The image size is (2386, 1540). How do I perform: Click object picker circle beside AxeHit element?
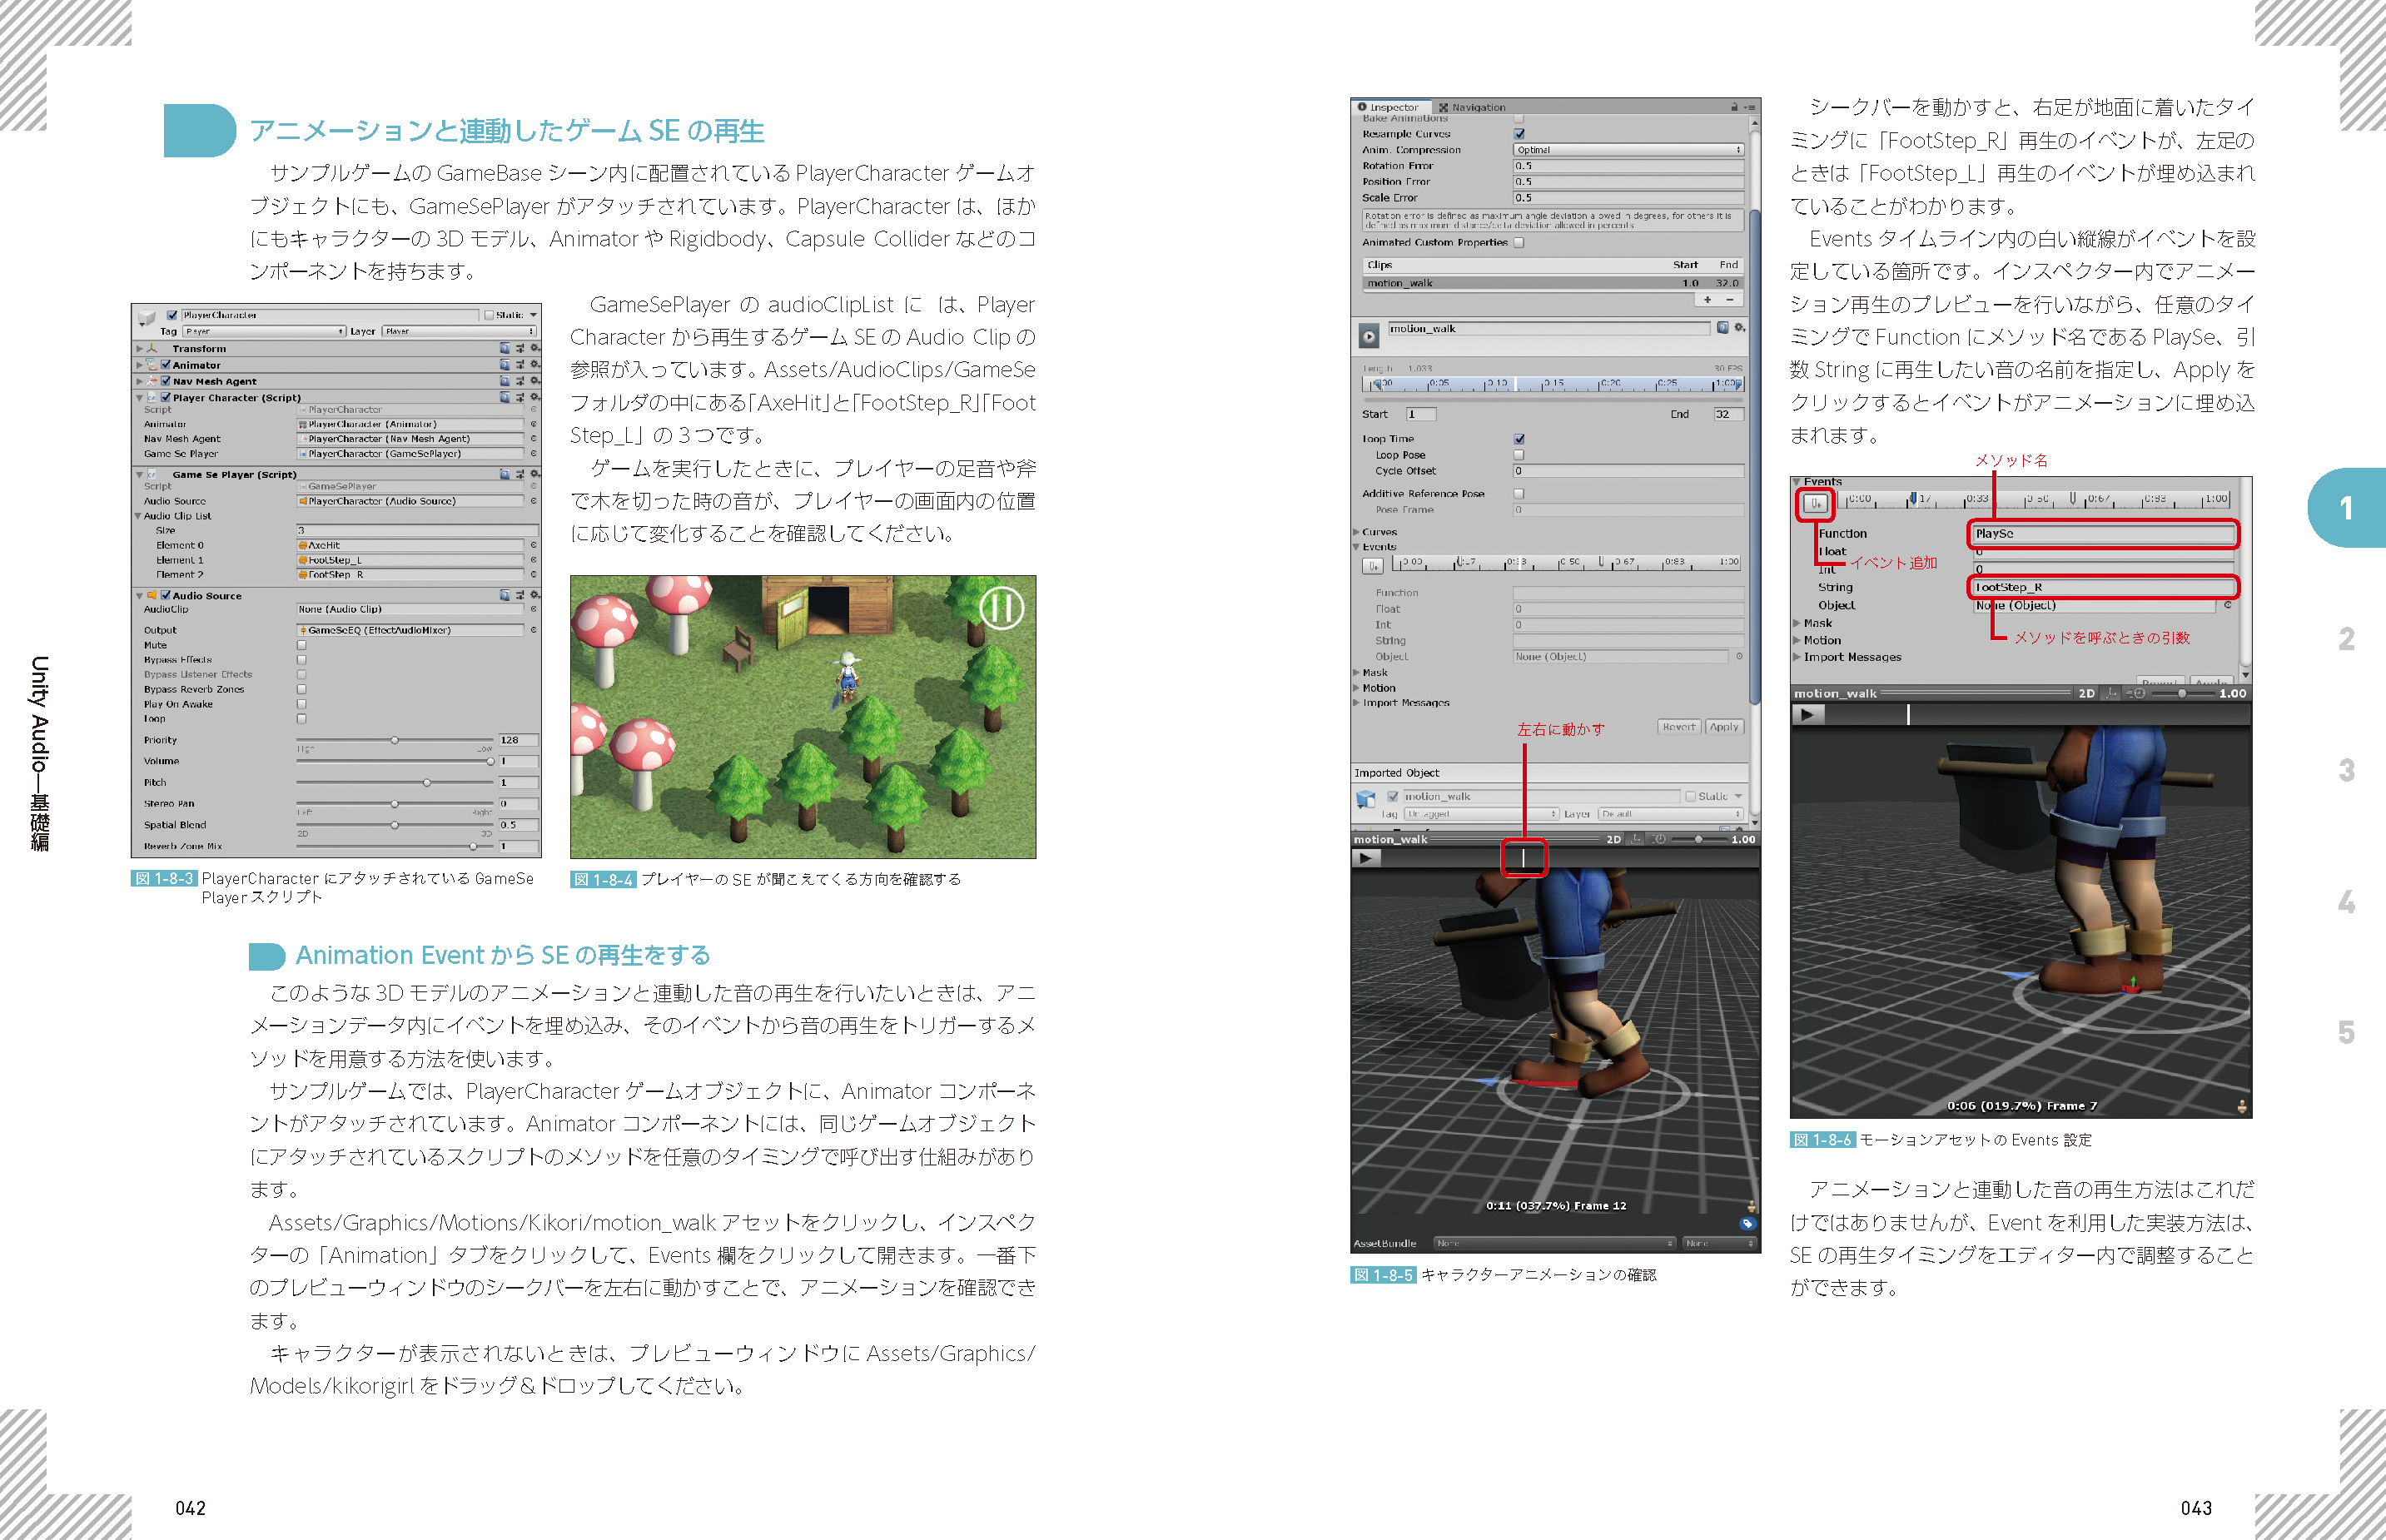533,546
